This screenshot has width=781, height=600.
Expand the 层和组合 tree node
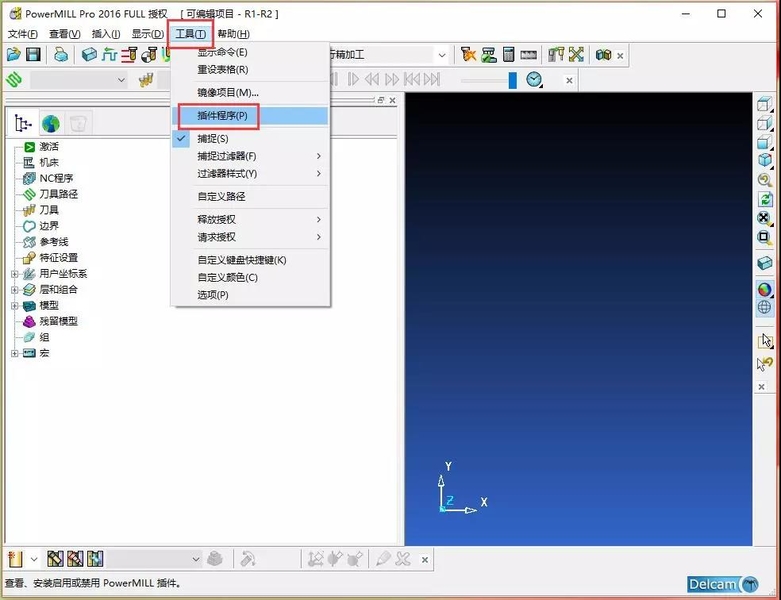[15, 290]
